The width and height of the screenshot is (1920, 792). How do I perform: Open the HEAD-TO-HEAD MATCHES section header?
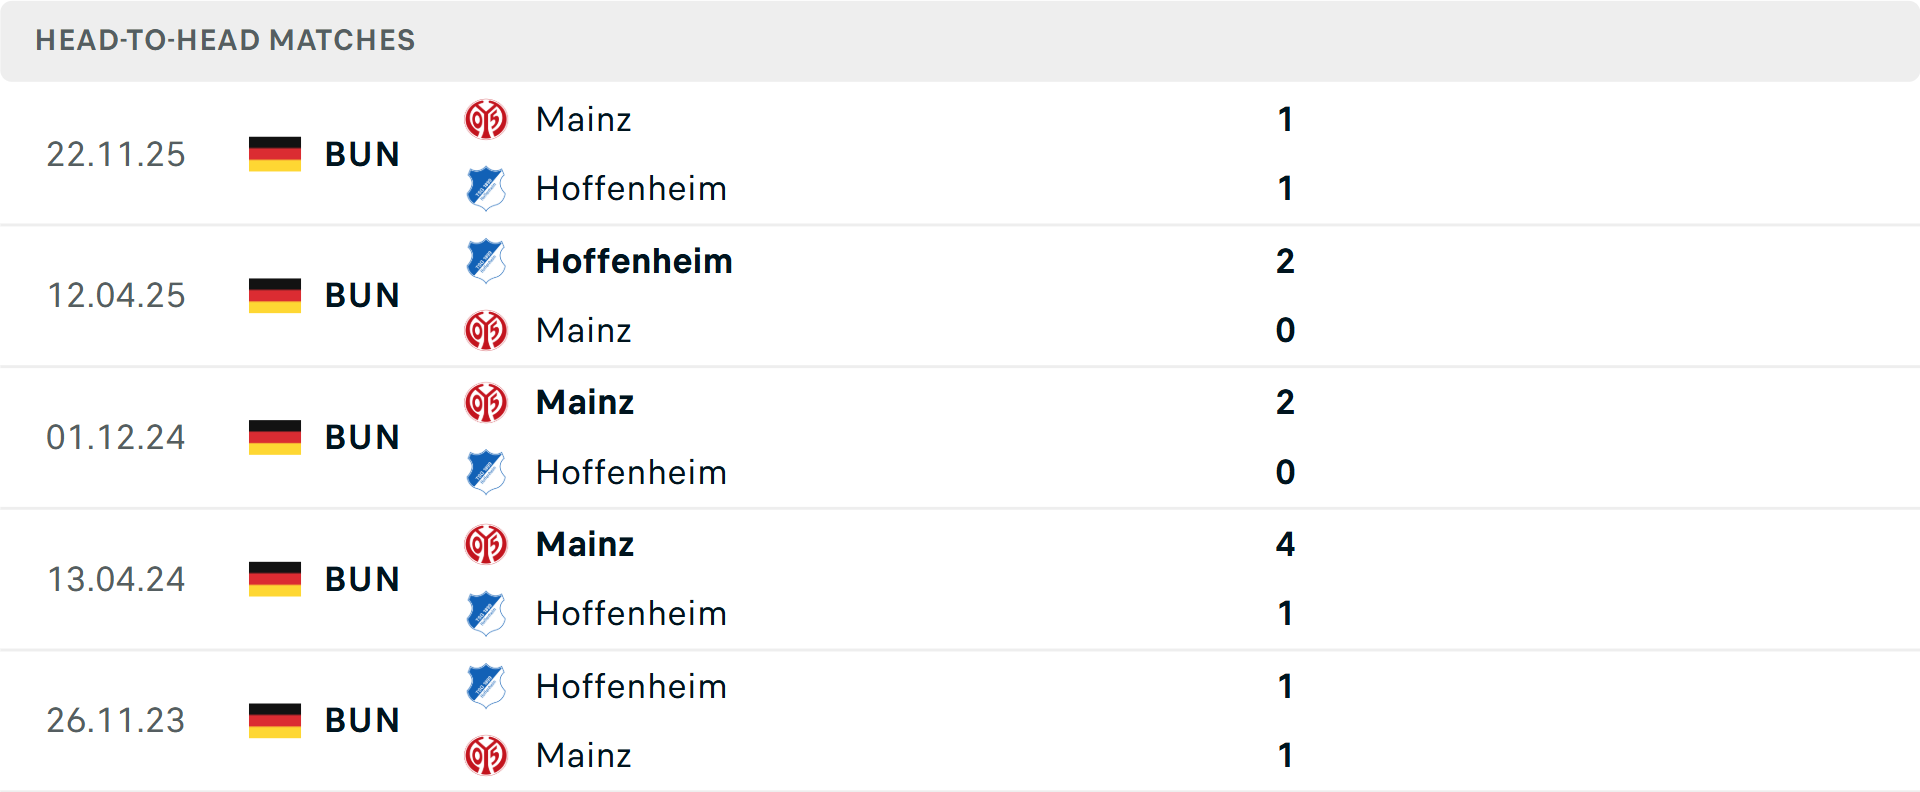(x=225, y=41)
